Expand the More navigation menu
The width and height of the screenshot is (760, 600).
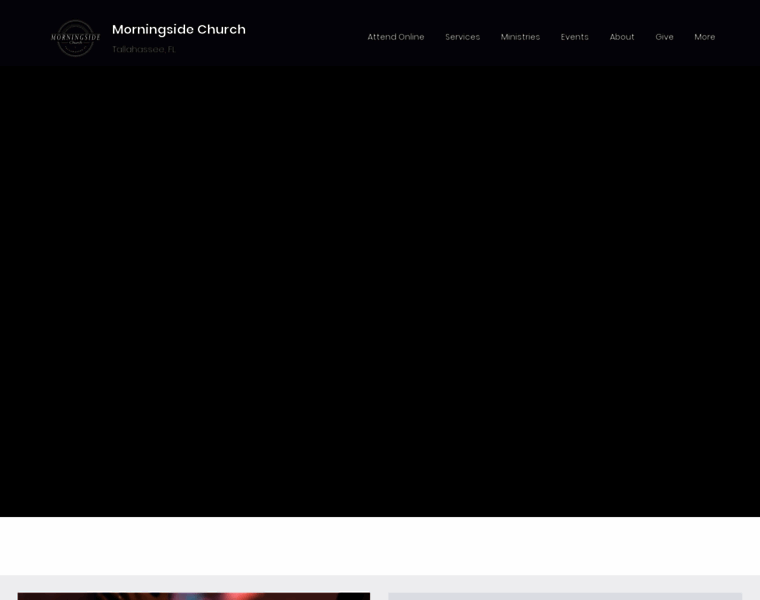704,37
